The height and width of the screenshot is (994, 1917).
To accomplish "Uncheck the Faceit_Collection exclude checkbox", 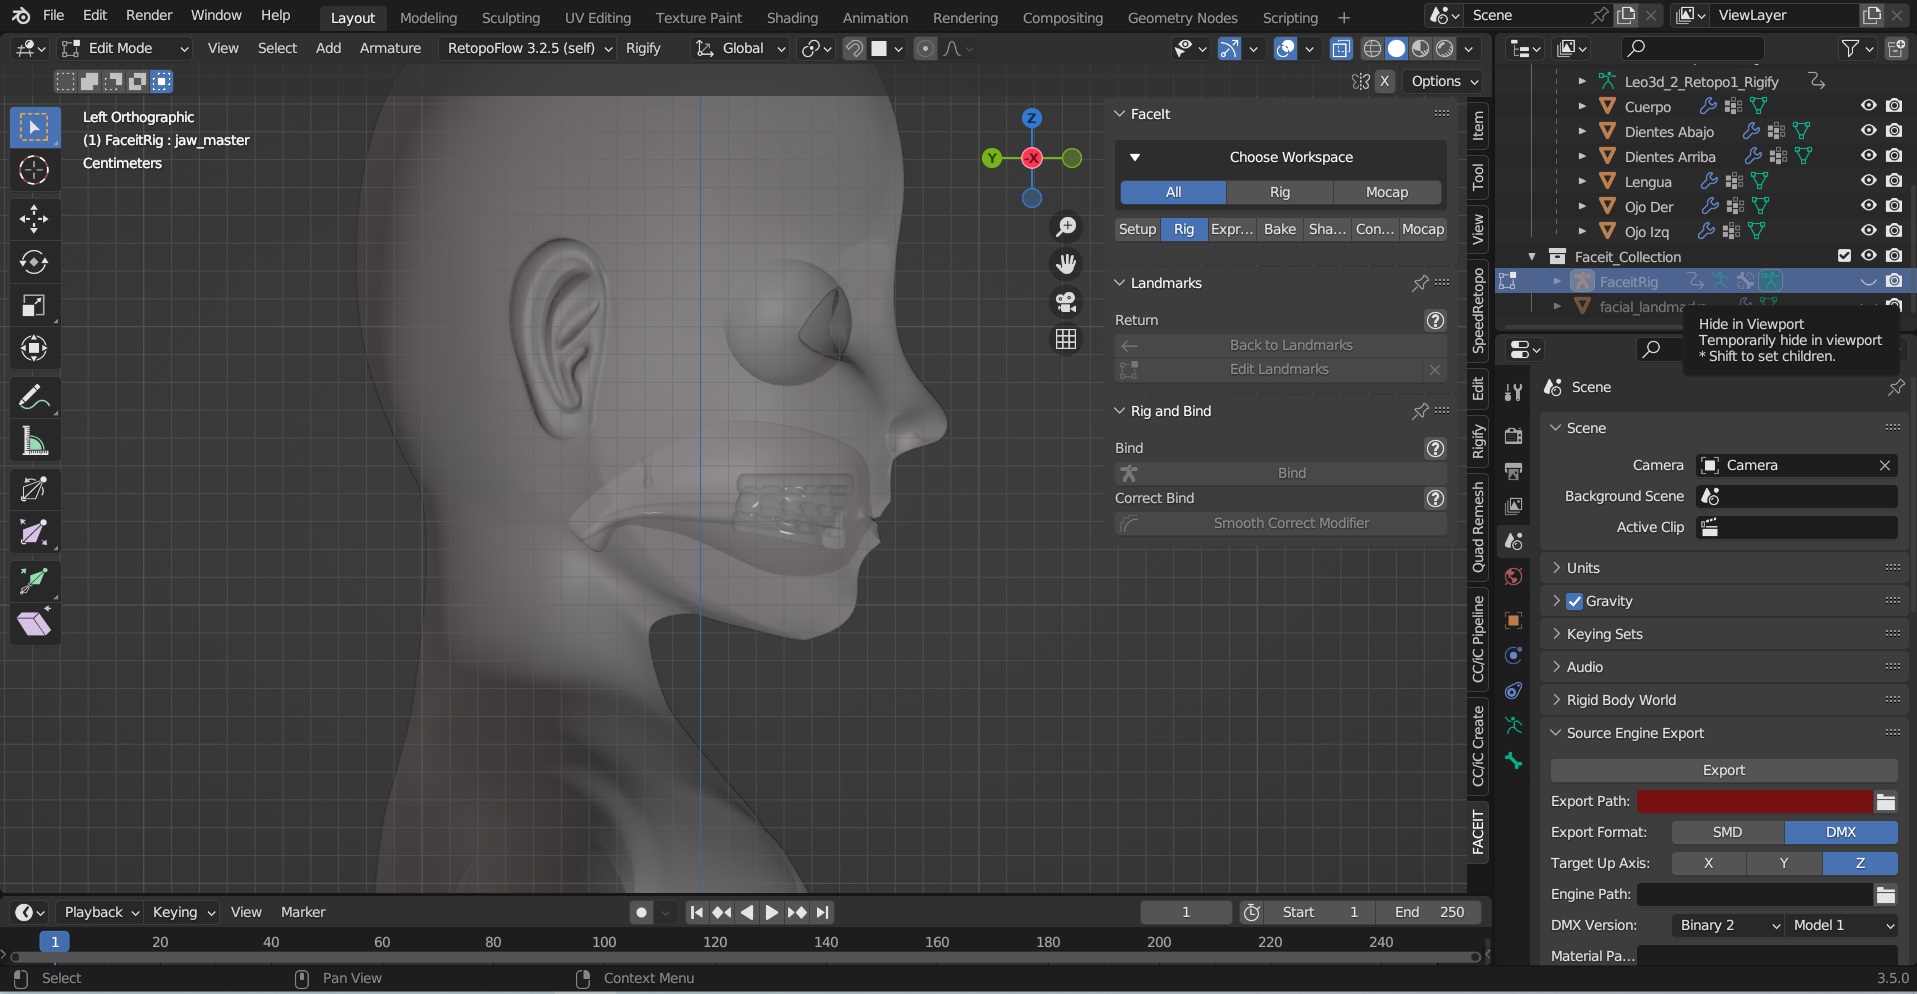I will click(1844, 256).
